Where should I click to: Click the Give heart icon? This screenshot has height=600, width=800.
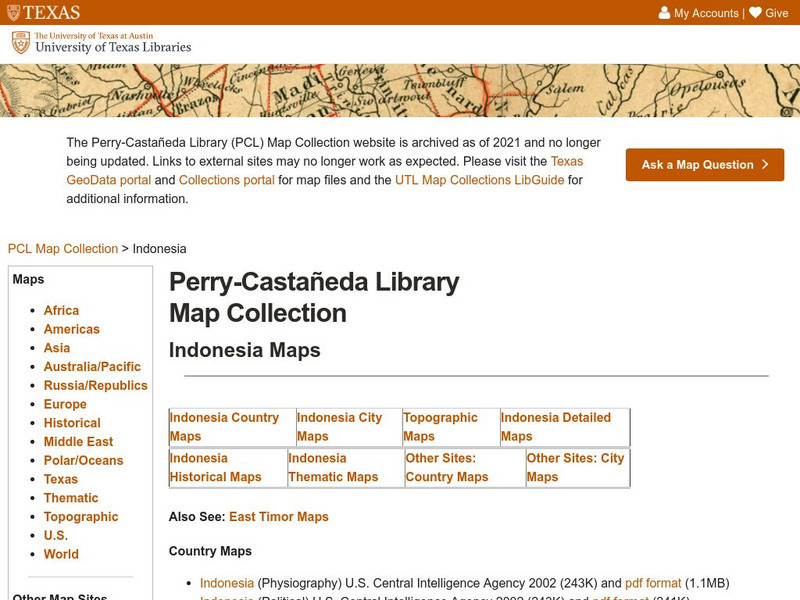click(x=755, y=13)
